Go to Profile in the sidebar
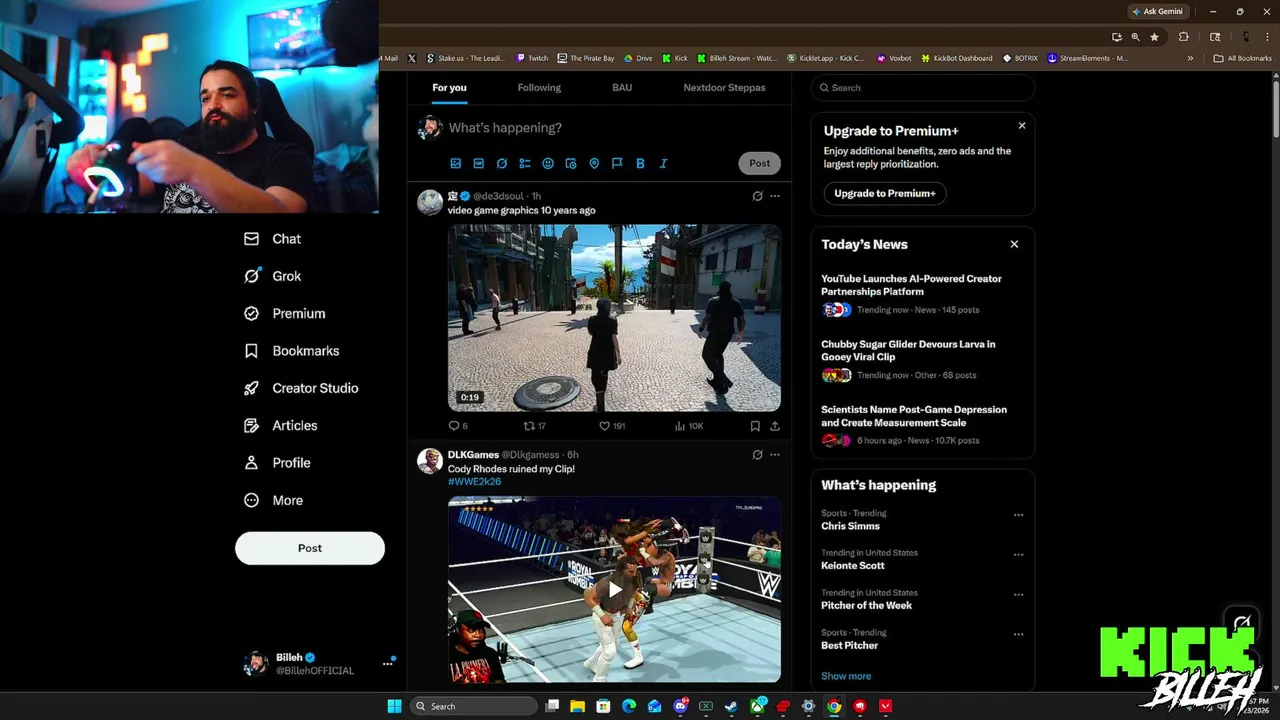 [x=278, y=463]
